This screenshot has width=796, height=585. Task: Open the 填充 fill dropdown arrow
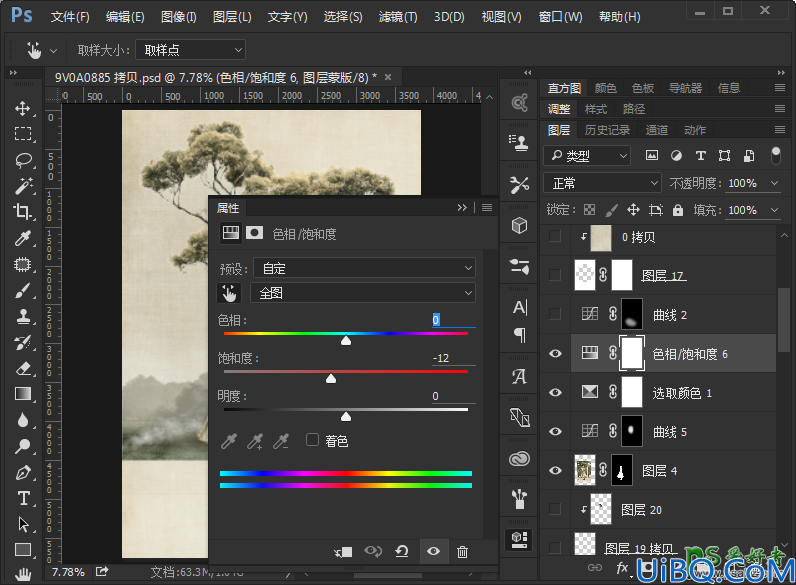tap(775, 210)
